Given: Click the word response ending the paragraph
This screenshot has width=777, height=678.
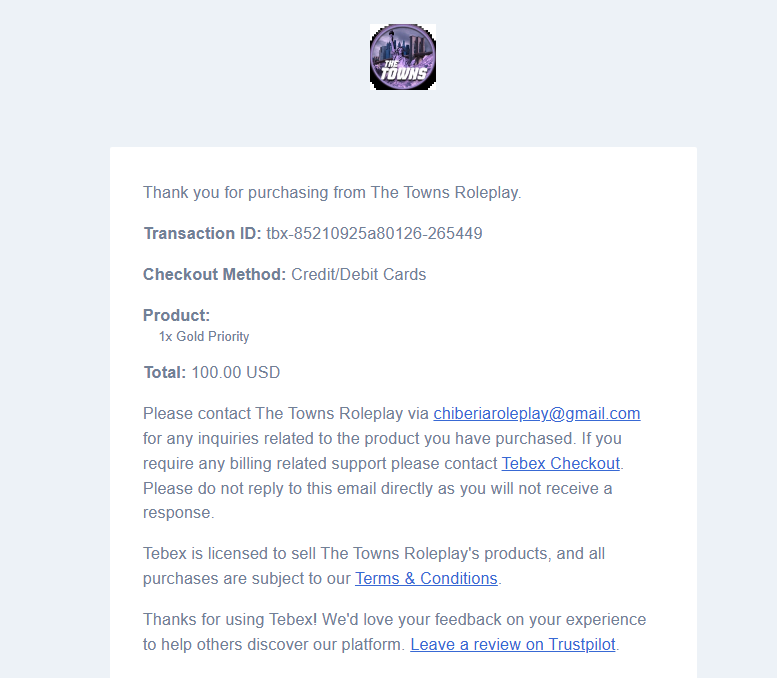Looking at the screenshot, I should [x=178, y=512].
